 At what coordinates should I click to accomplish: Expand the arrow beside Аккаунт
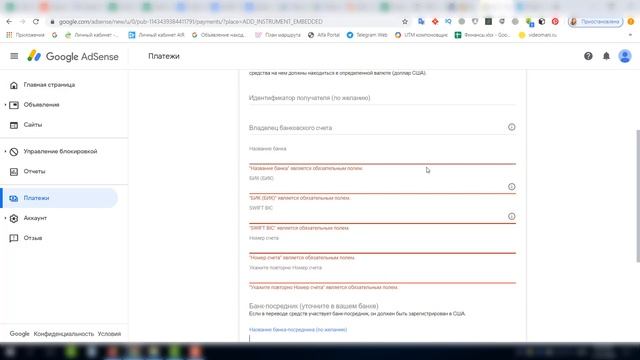pos(5,218)
